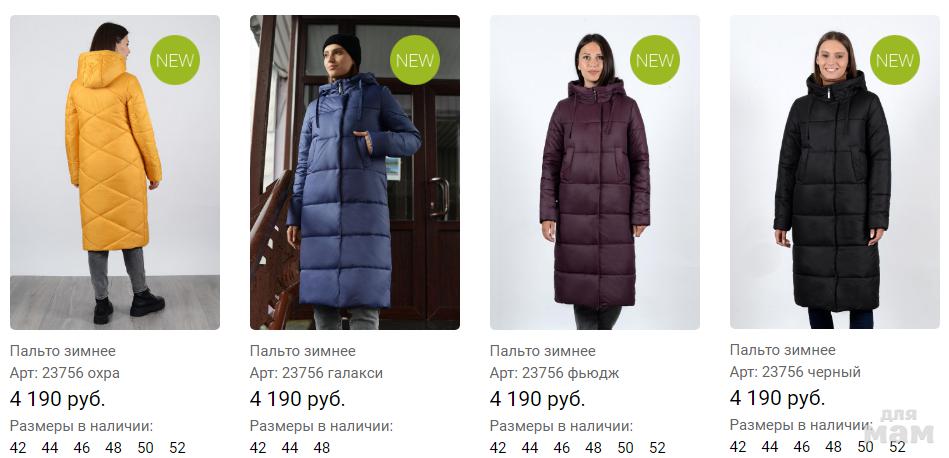Open 'Арт: 23756 галакси' product link
This screenshot has height=458, width=949.
tap(317, 373)
